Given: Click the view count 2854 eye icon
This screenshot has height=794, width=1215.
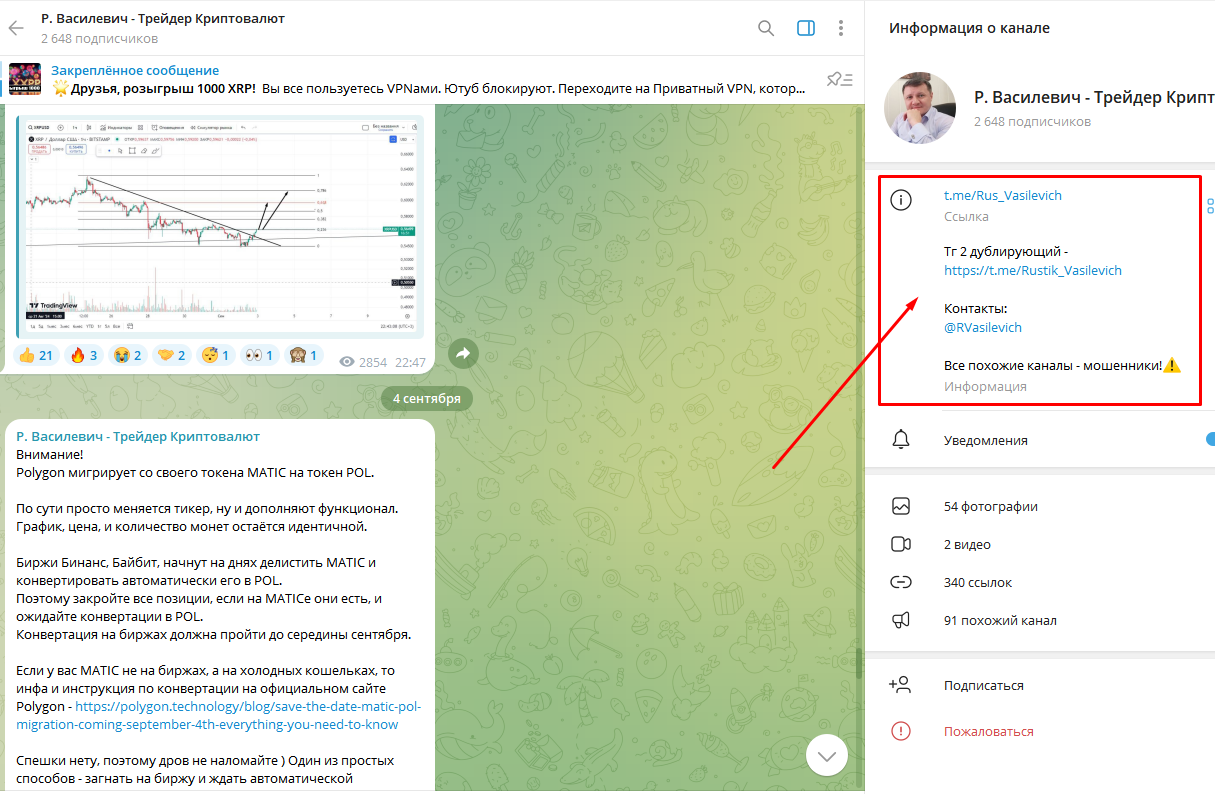Looking at the screenshot, I should [x=348, y=362].
